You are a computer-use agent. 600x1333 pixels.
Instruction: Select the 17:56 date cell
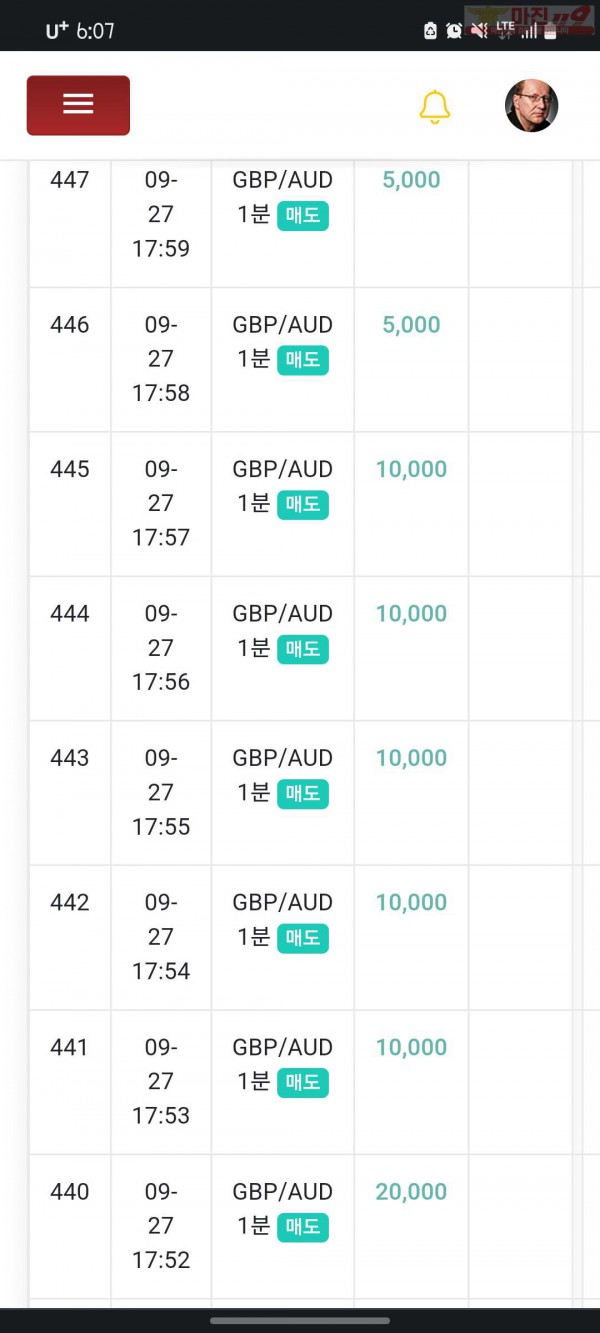click(161, 648)
